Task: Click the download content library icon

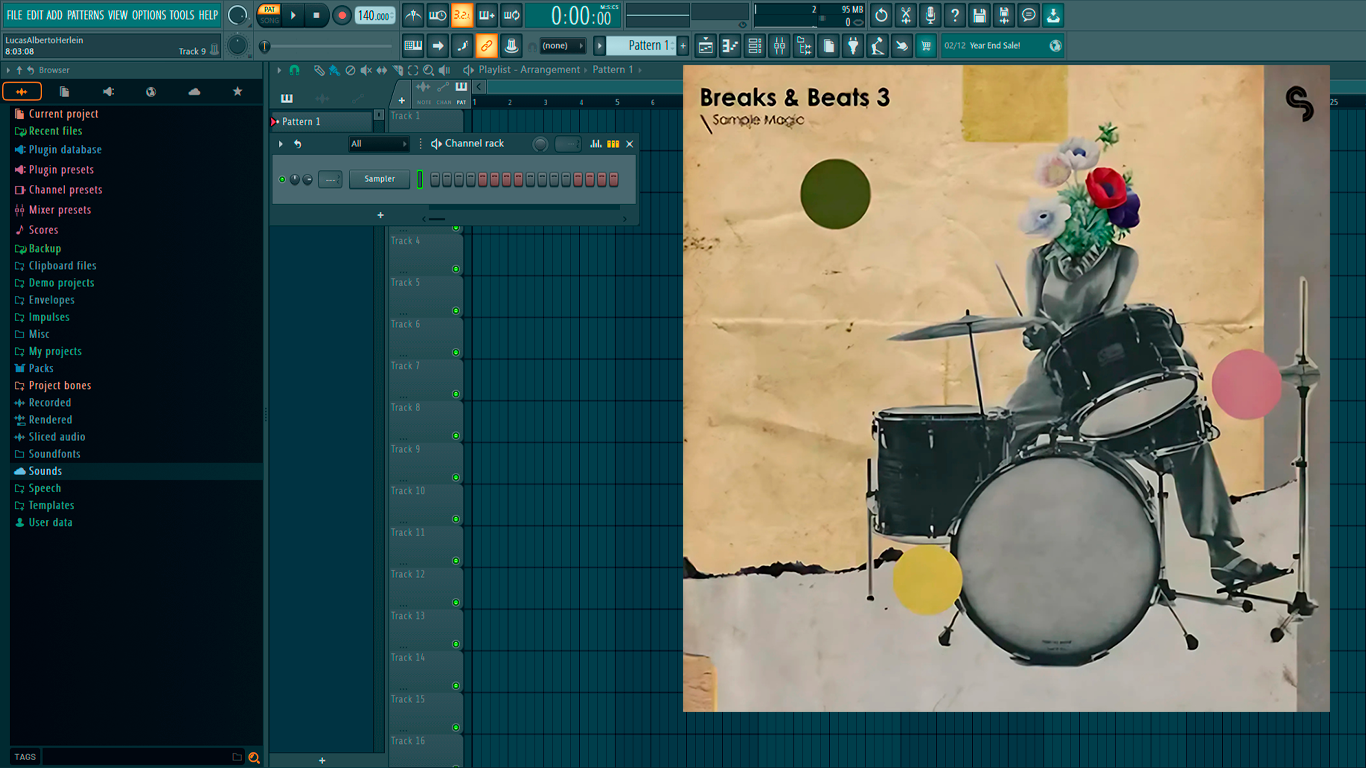Action: (x=1053, y=15)
